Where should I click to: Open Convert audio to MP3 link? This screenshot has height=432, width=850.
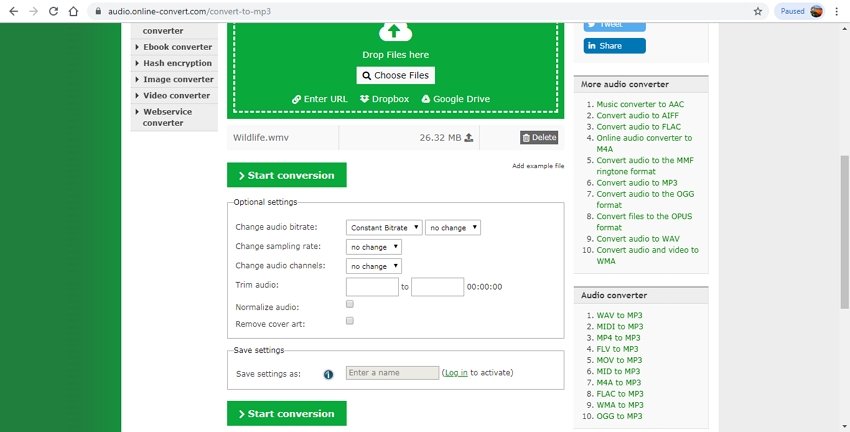click(x=637, y=183)
